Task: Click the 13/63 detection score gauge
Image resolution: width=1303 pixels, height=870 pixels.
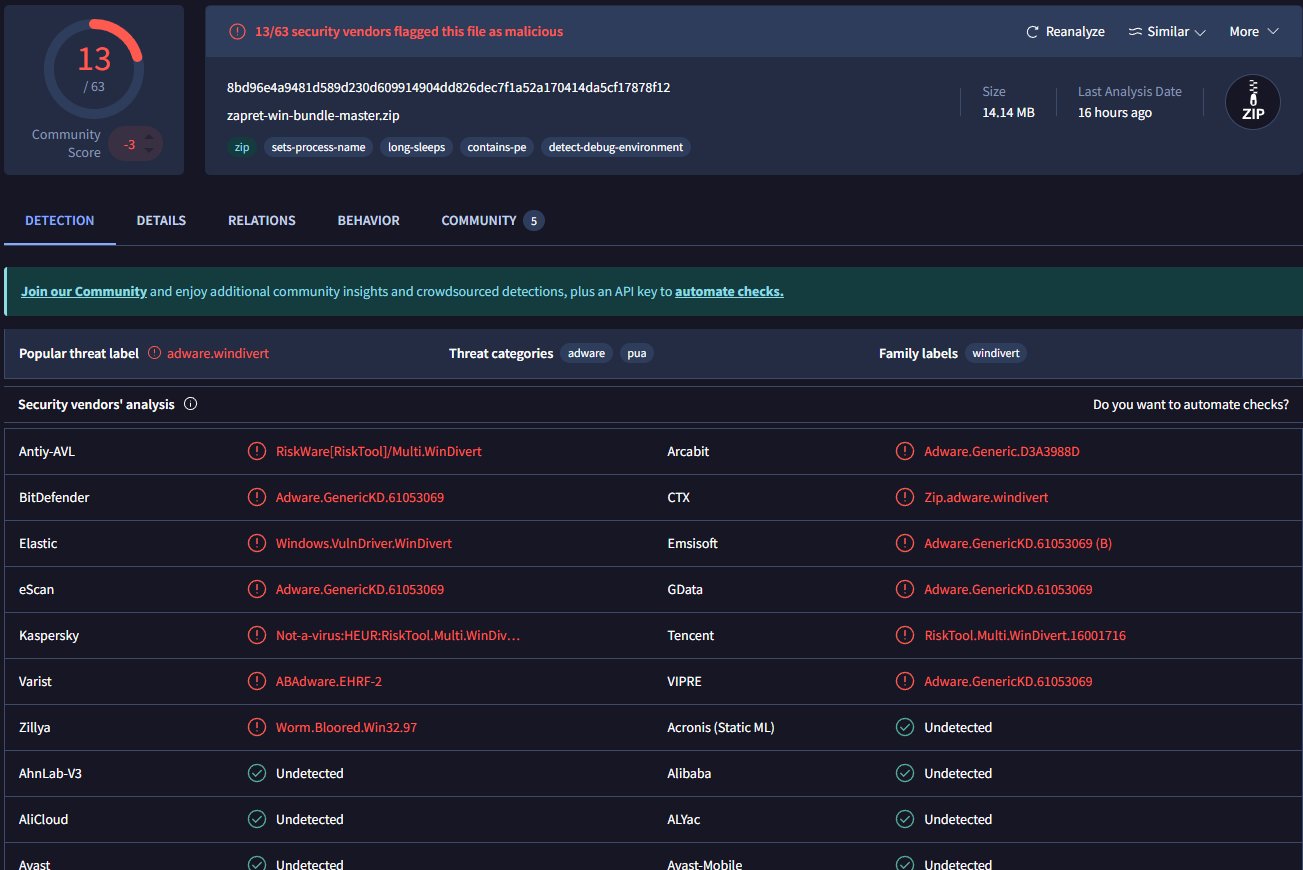Action: click(x=94, y=68)
